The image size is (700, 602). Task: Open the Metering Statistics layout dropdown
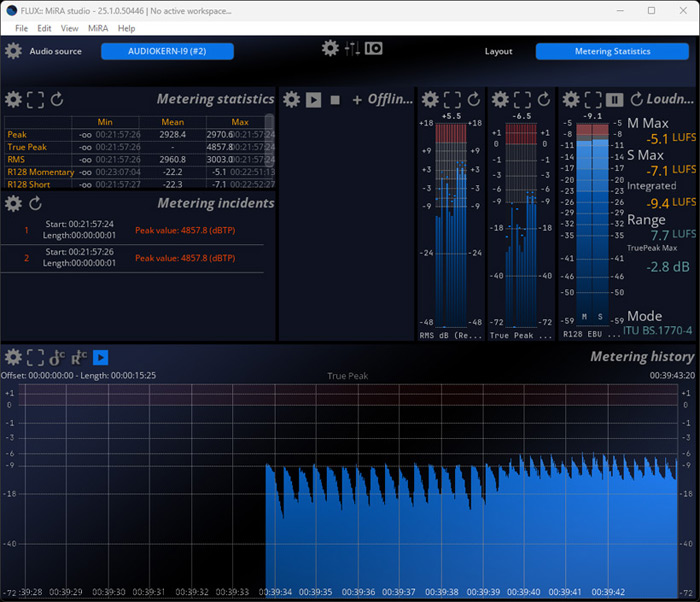click(612, 51)
